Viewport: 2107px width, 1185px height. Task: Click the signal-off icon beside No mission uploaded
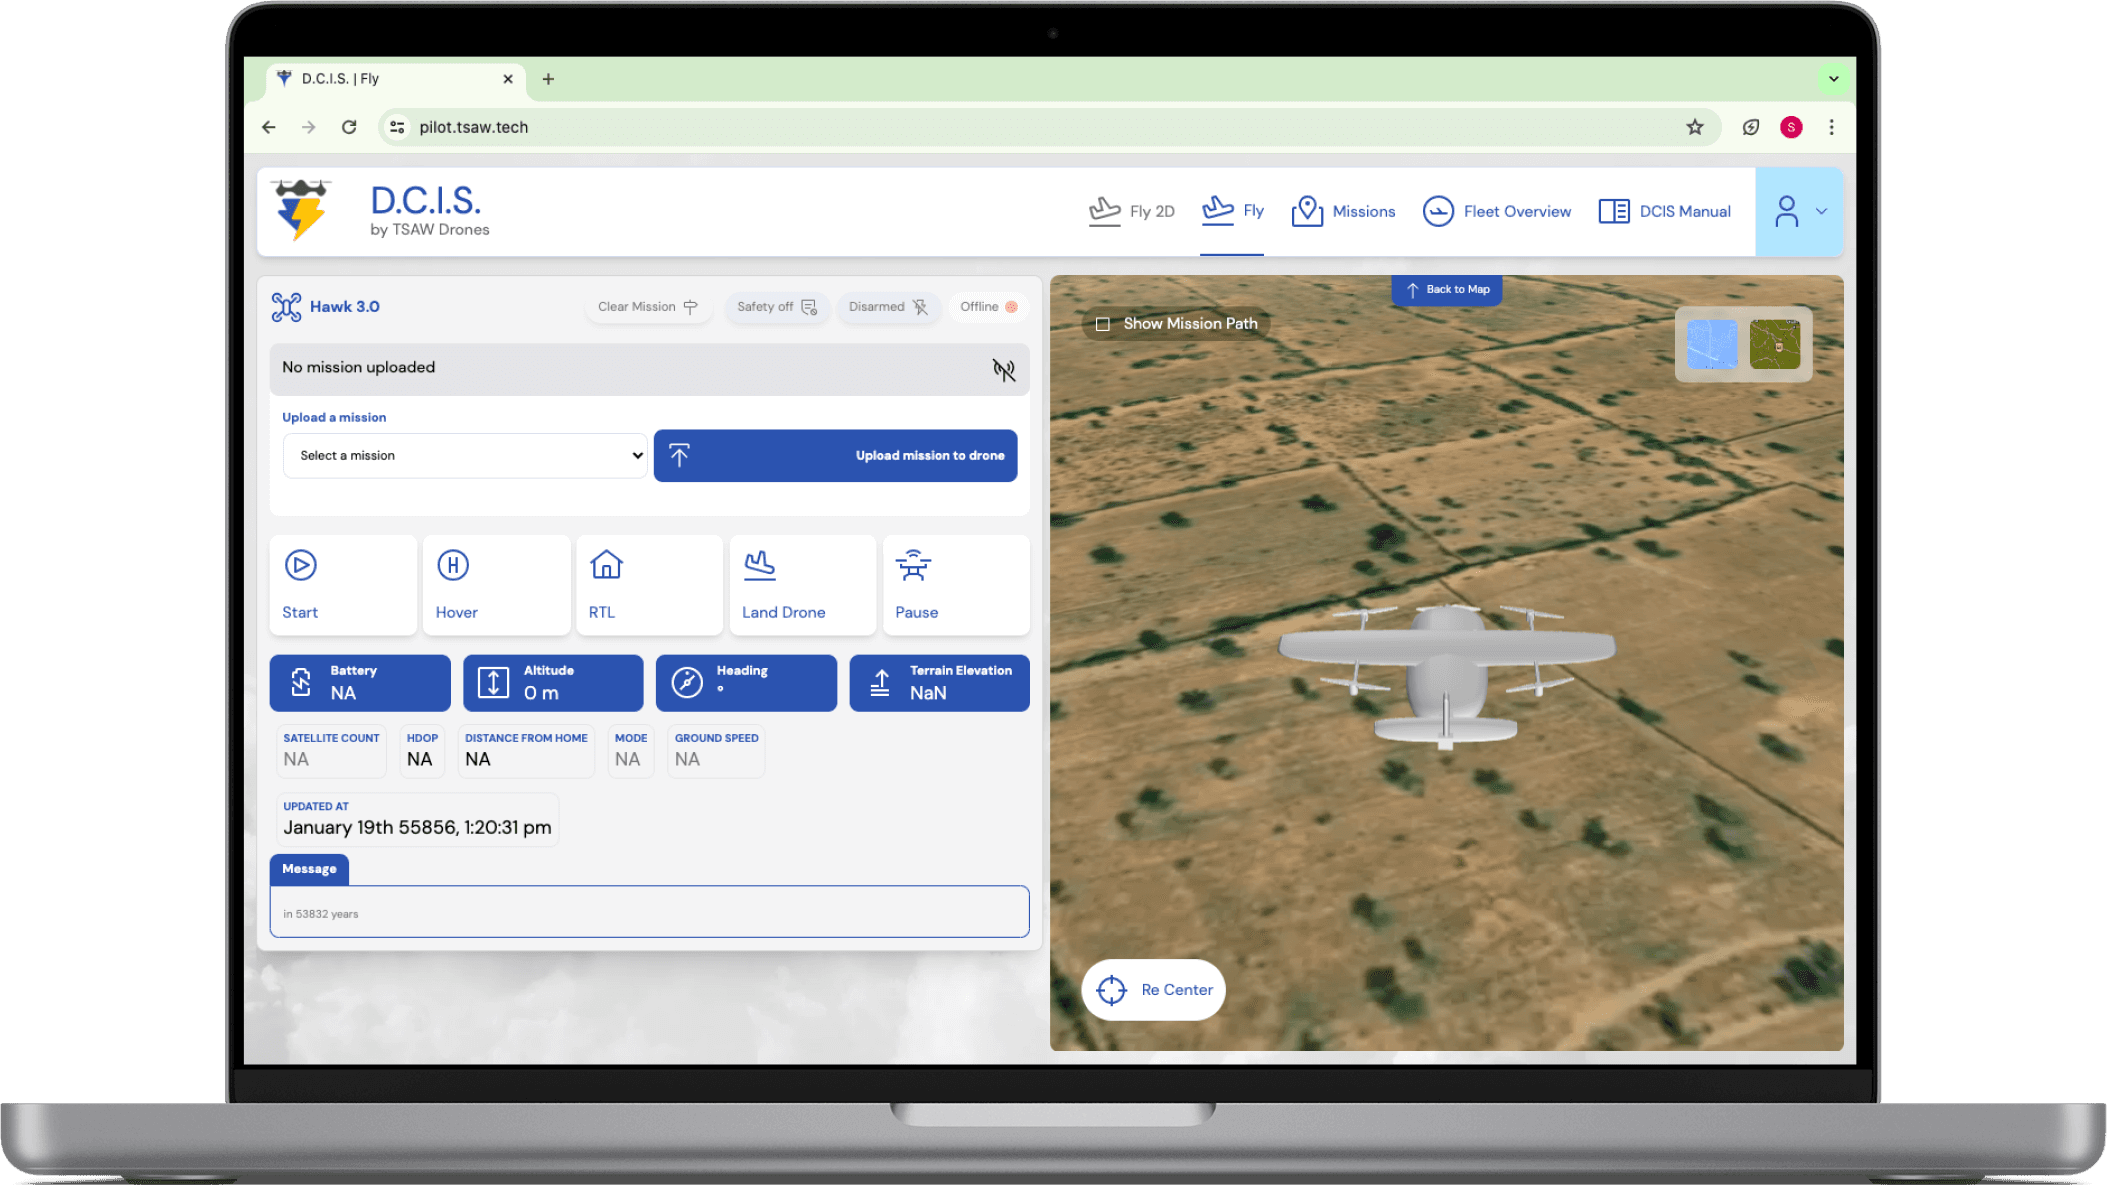(1003, 370)
